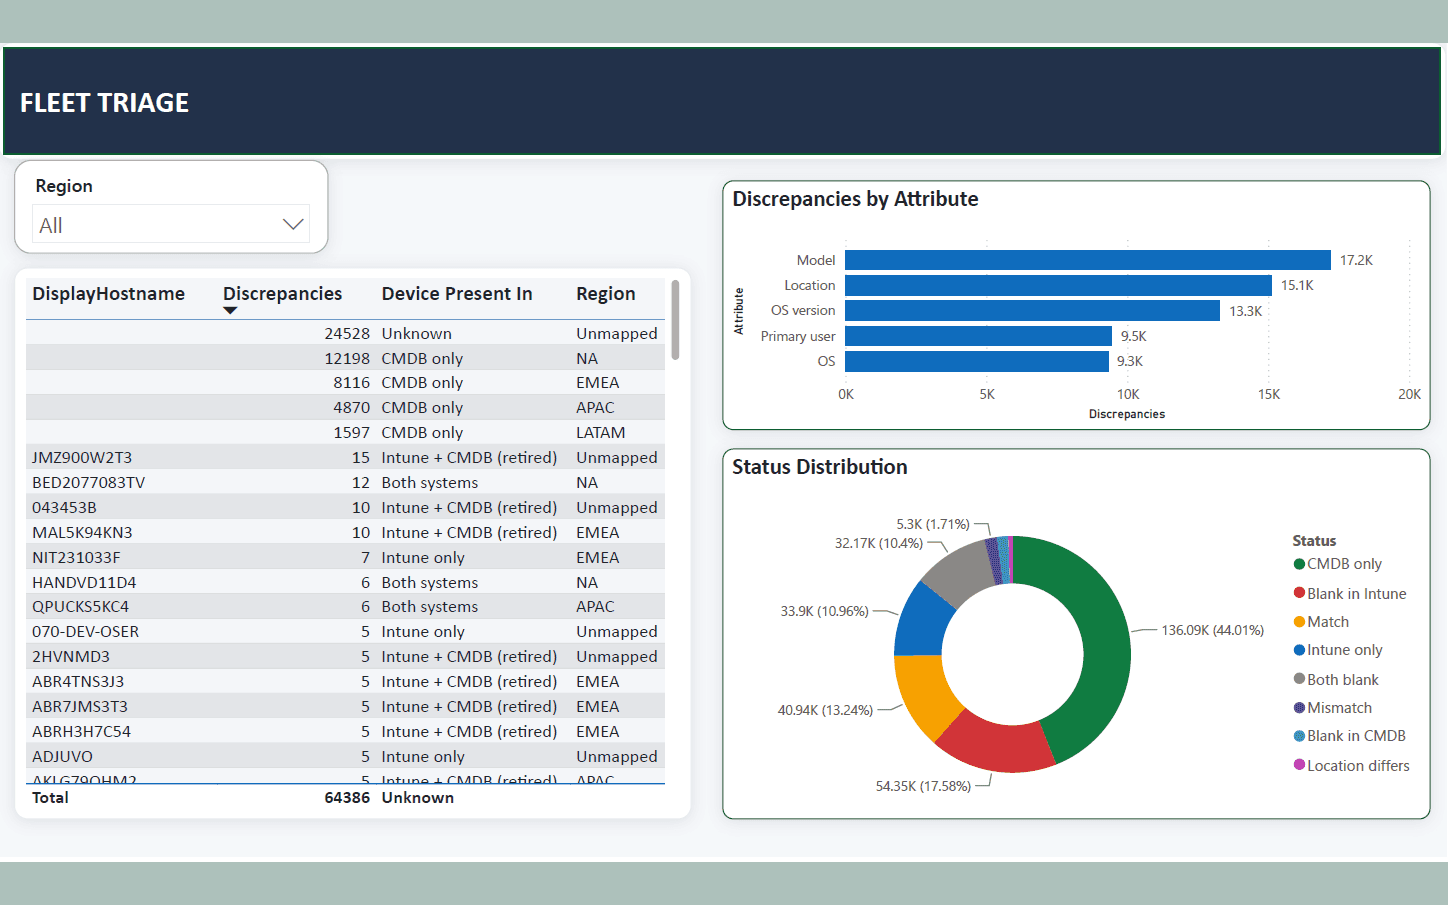1448x905 pixels.
Task: Click the Discrepancies by Attribute chart title
Action: (855, 199)
